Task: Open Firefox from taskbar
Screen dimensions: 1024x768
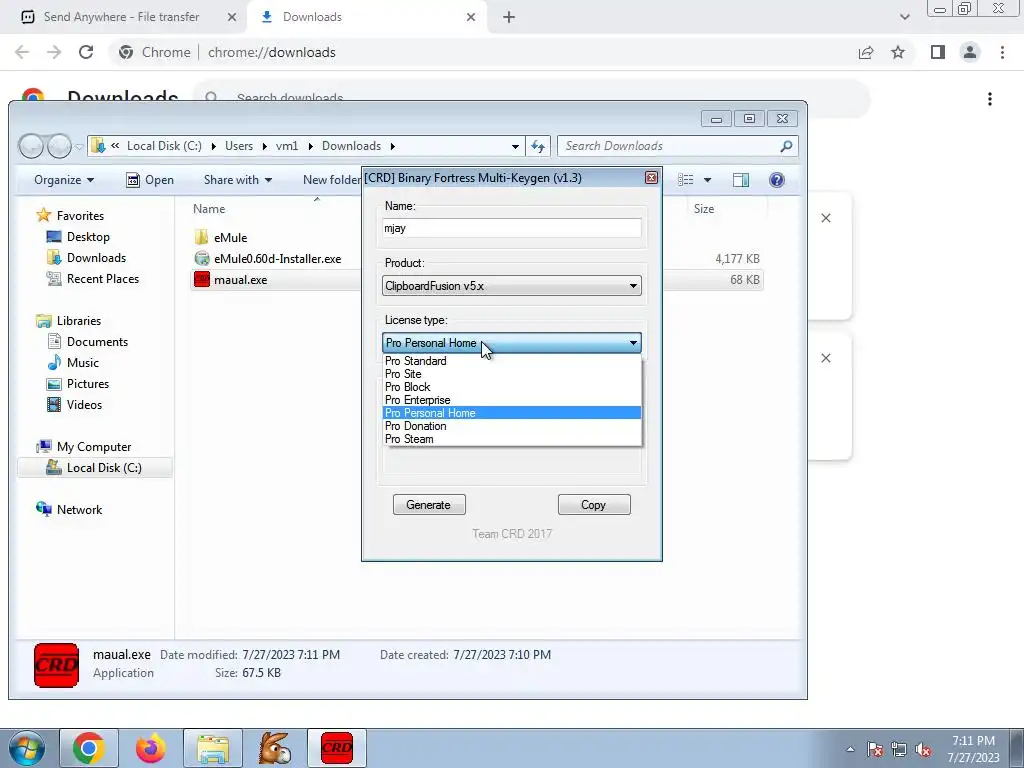Action: (x=151, y=748)
